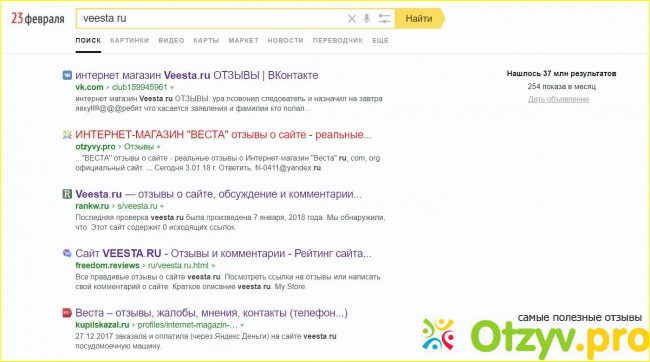Click the freedom.reviews chat favicon

pyautogui.click(x=67, y=253)
